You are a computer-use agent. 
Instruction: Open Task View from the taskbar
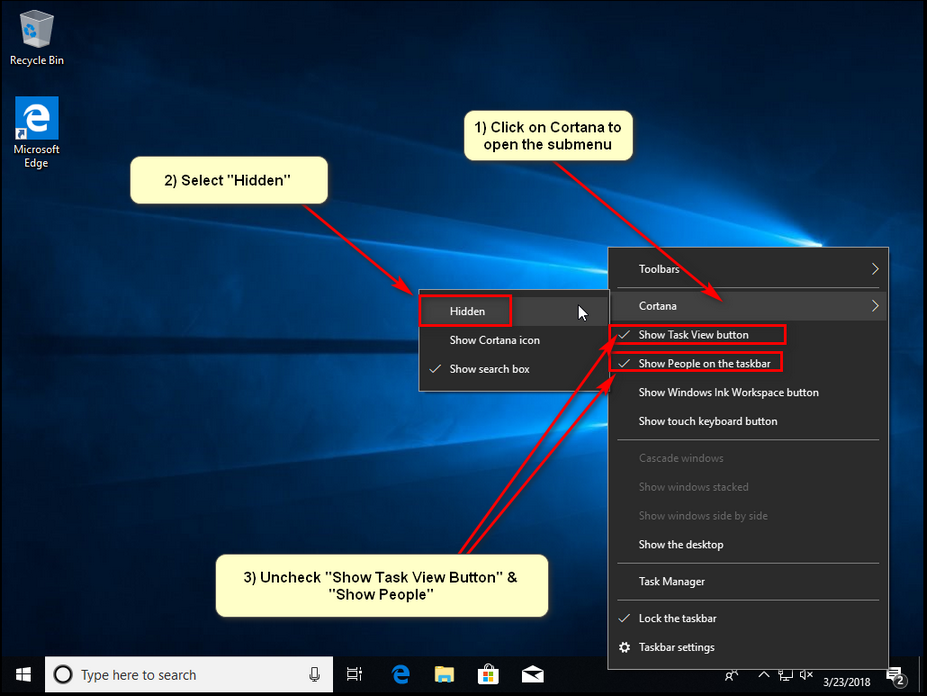pos(354,674)
